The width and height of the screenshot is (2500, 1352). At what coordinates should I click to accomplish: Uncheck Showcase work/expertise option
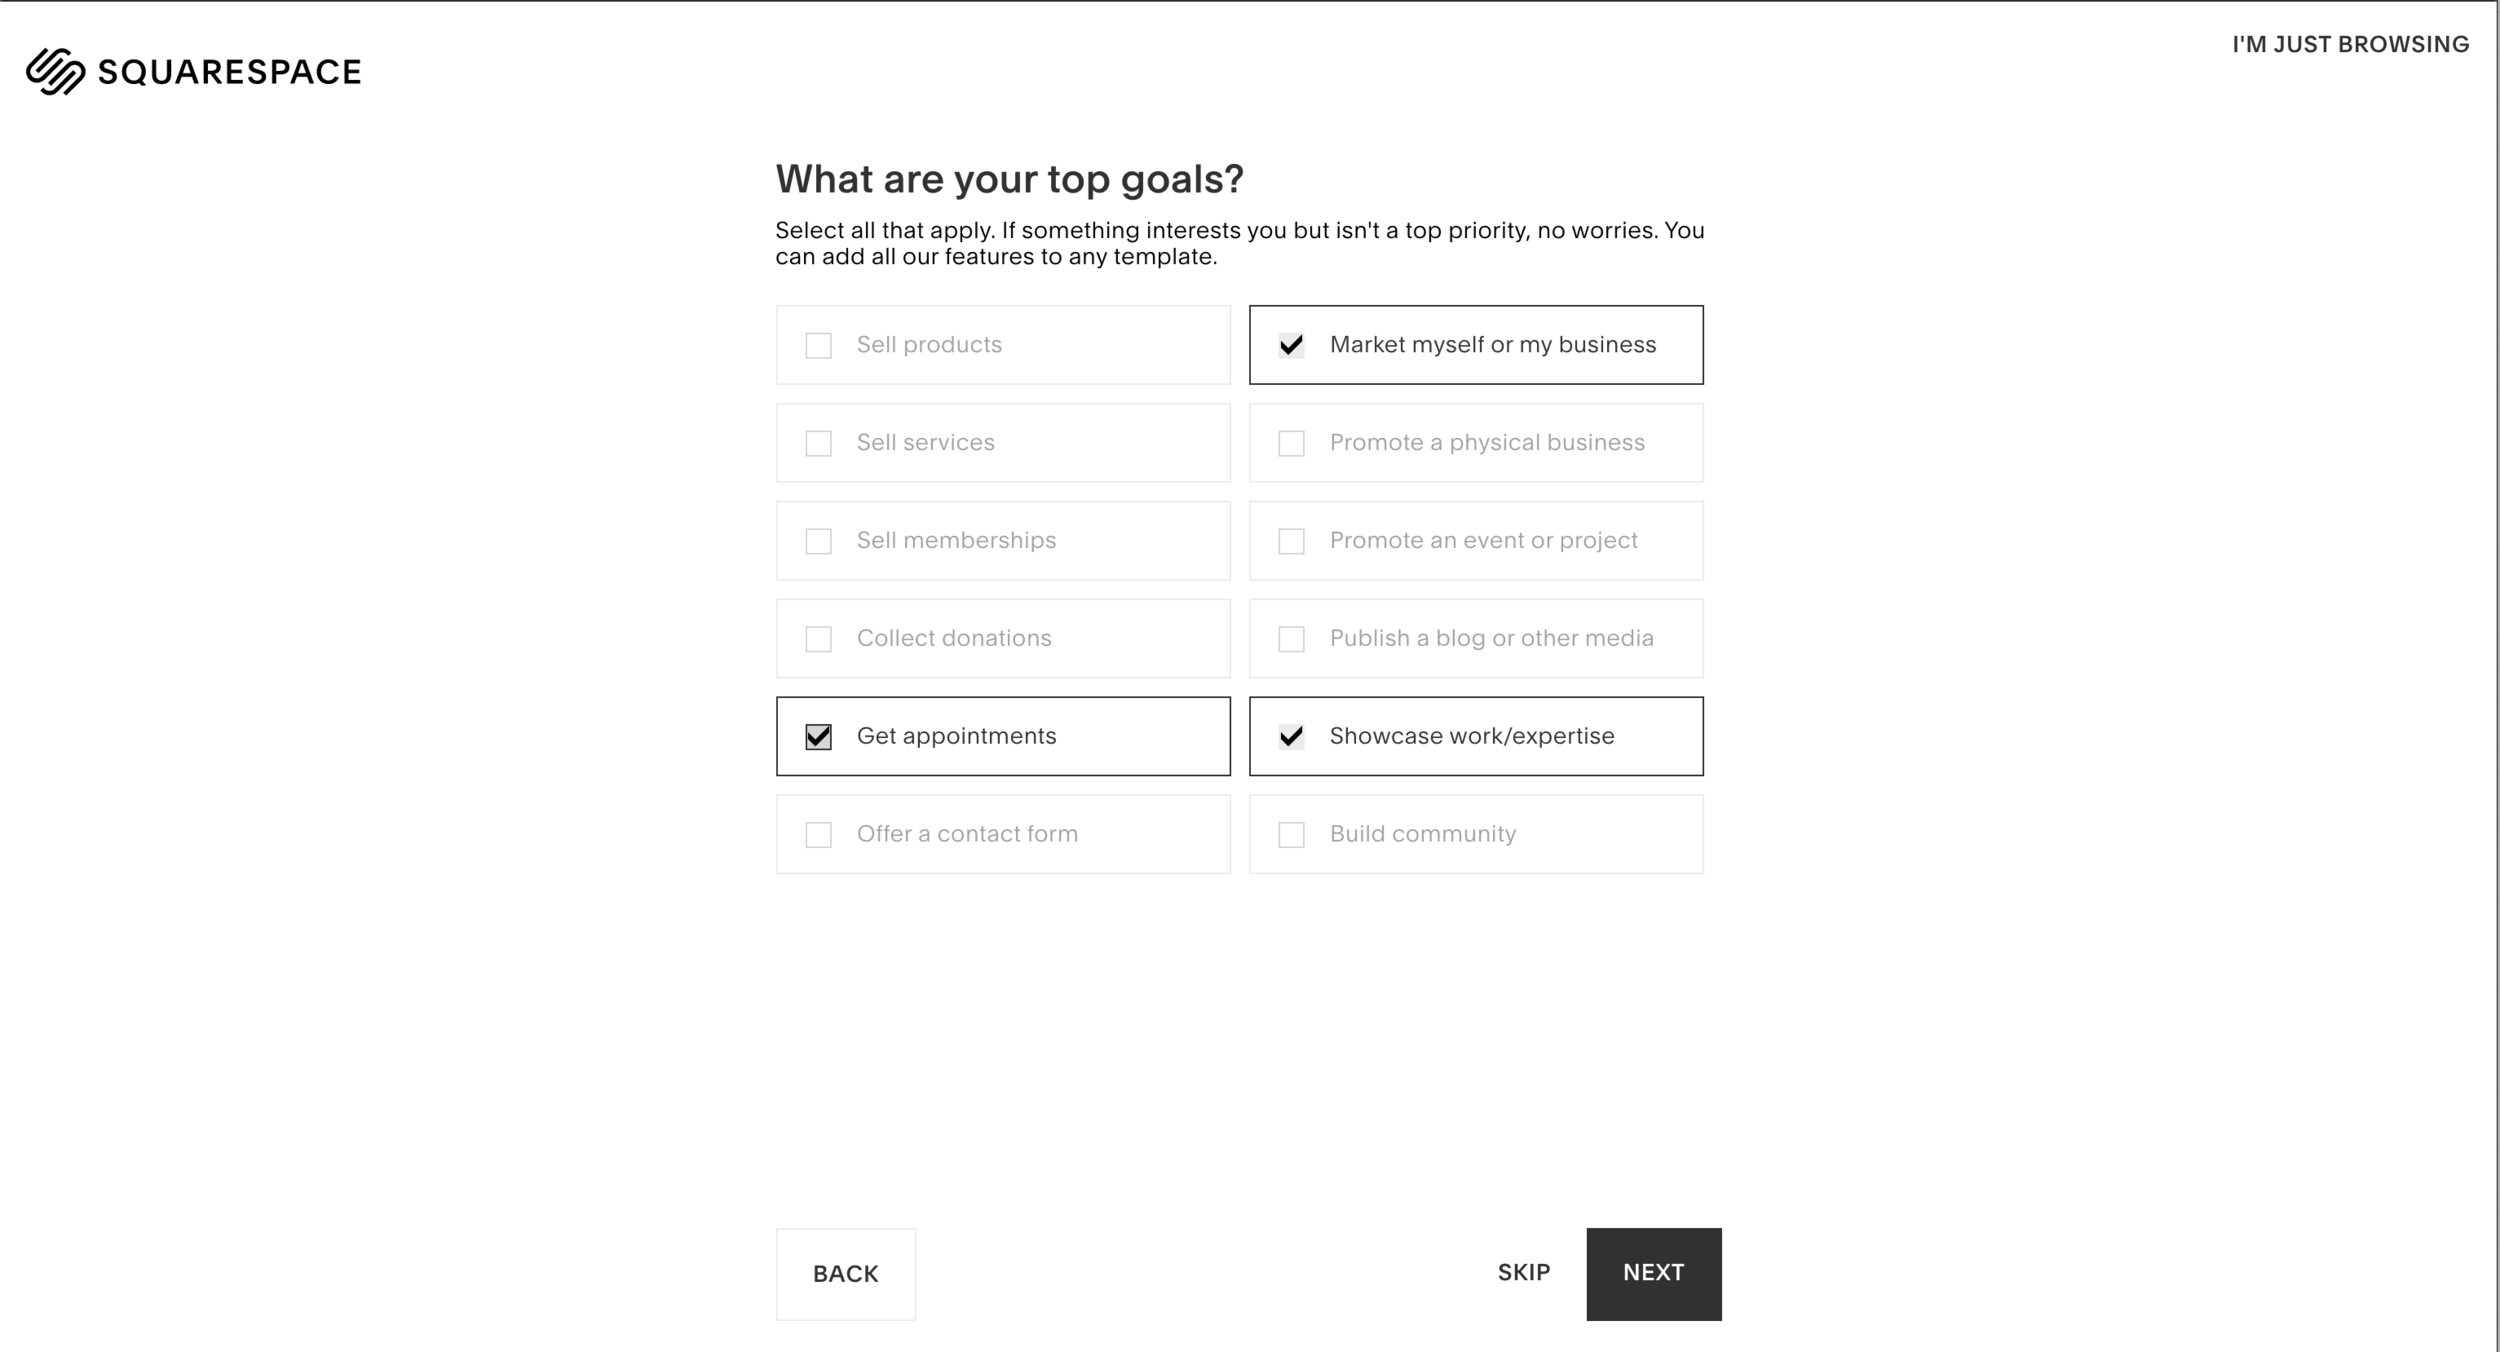(1291, 737)
